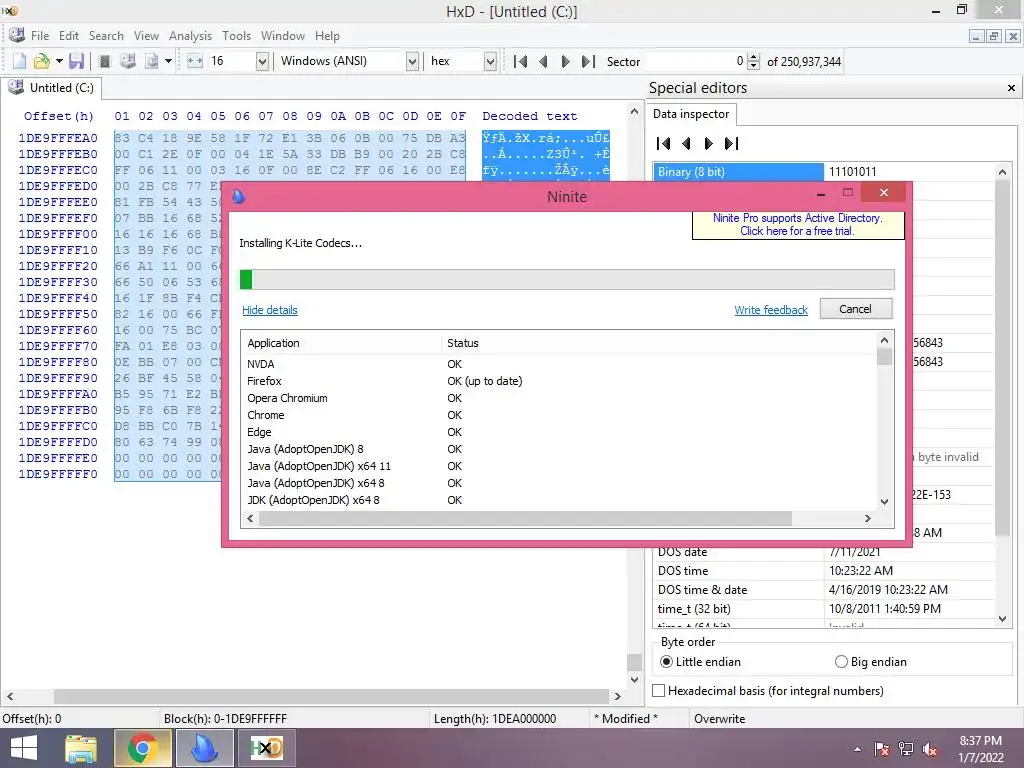Viewport: 1024px width, 768px height.
Task: Open the Analysis menu
Action: [x=190, y=35]
